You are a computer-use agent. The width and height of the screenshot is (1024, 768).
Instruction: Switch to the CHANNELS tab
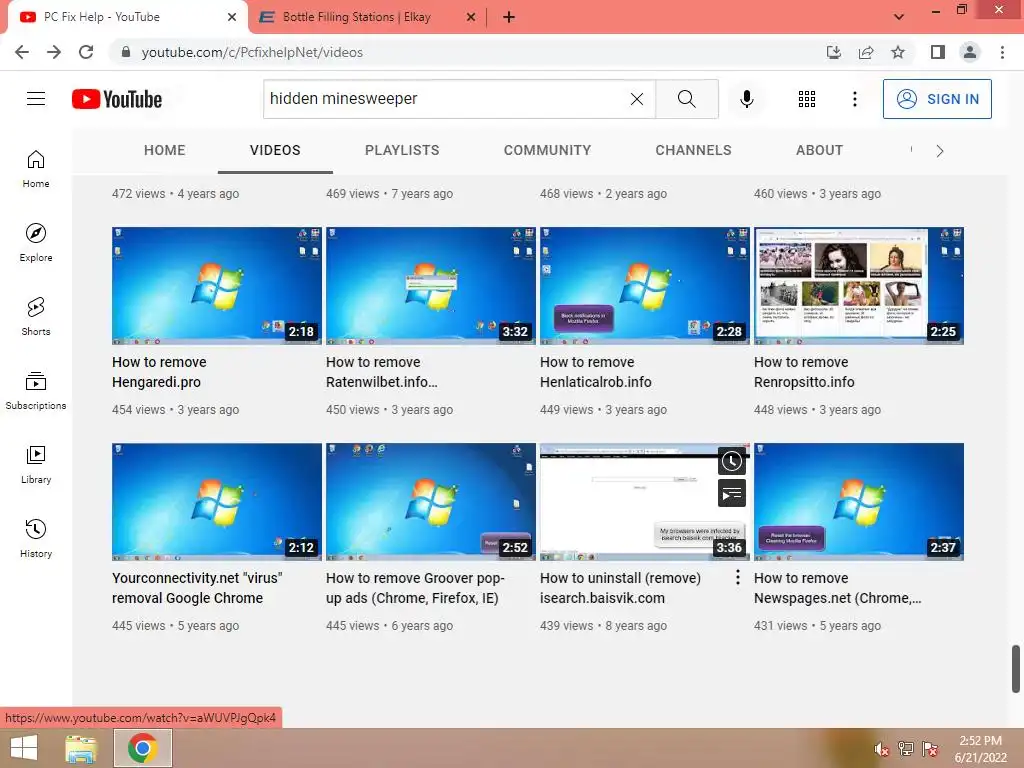[x=694, y=150]
